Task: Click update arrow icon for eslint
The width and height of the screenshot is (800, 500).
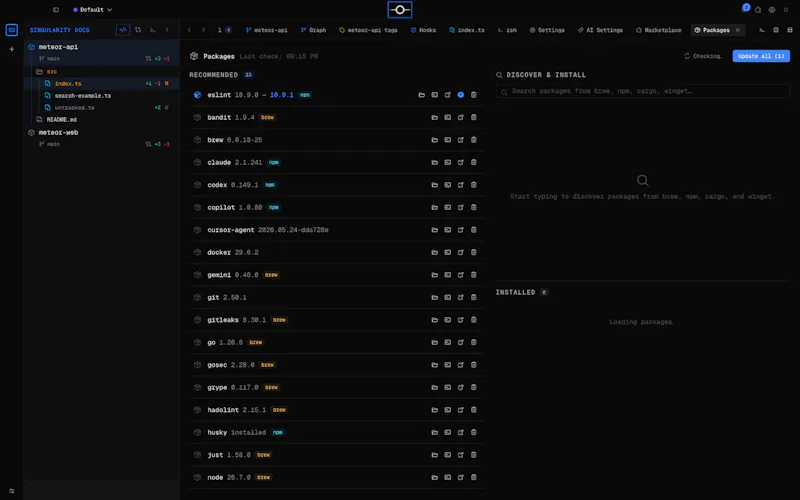Action: click(x=461, y=95)
